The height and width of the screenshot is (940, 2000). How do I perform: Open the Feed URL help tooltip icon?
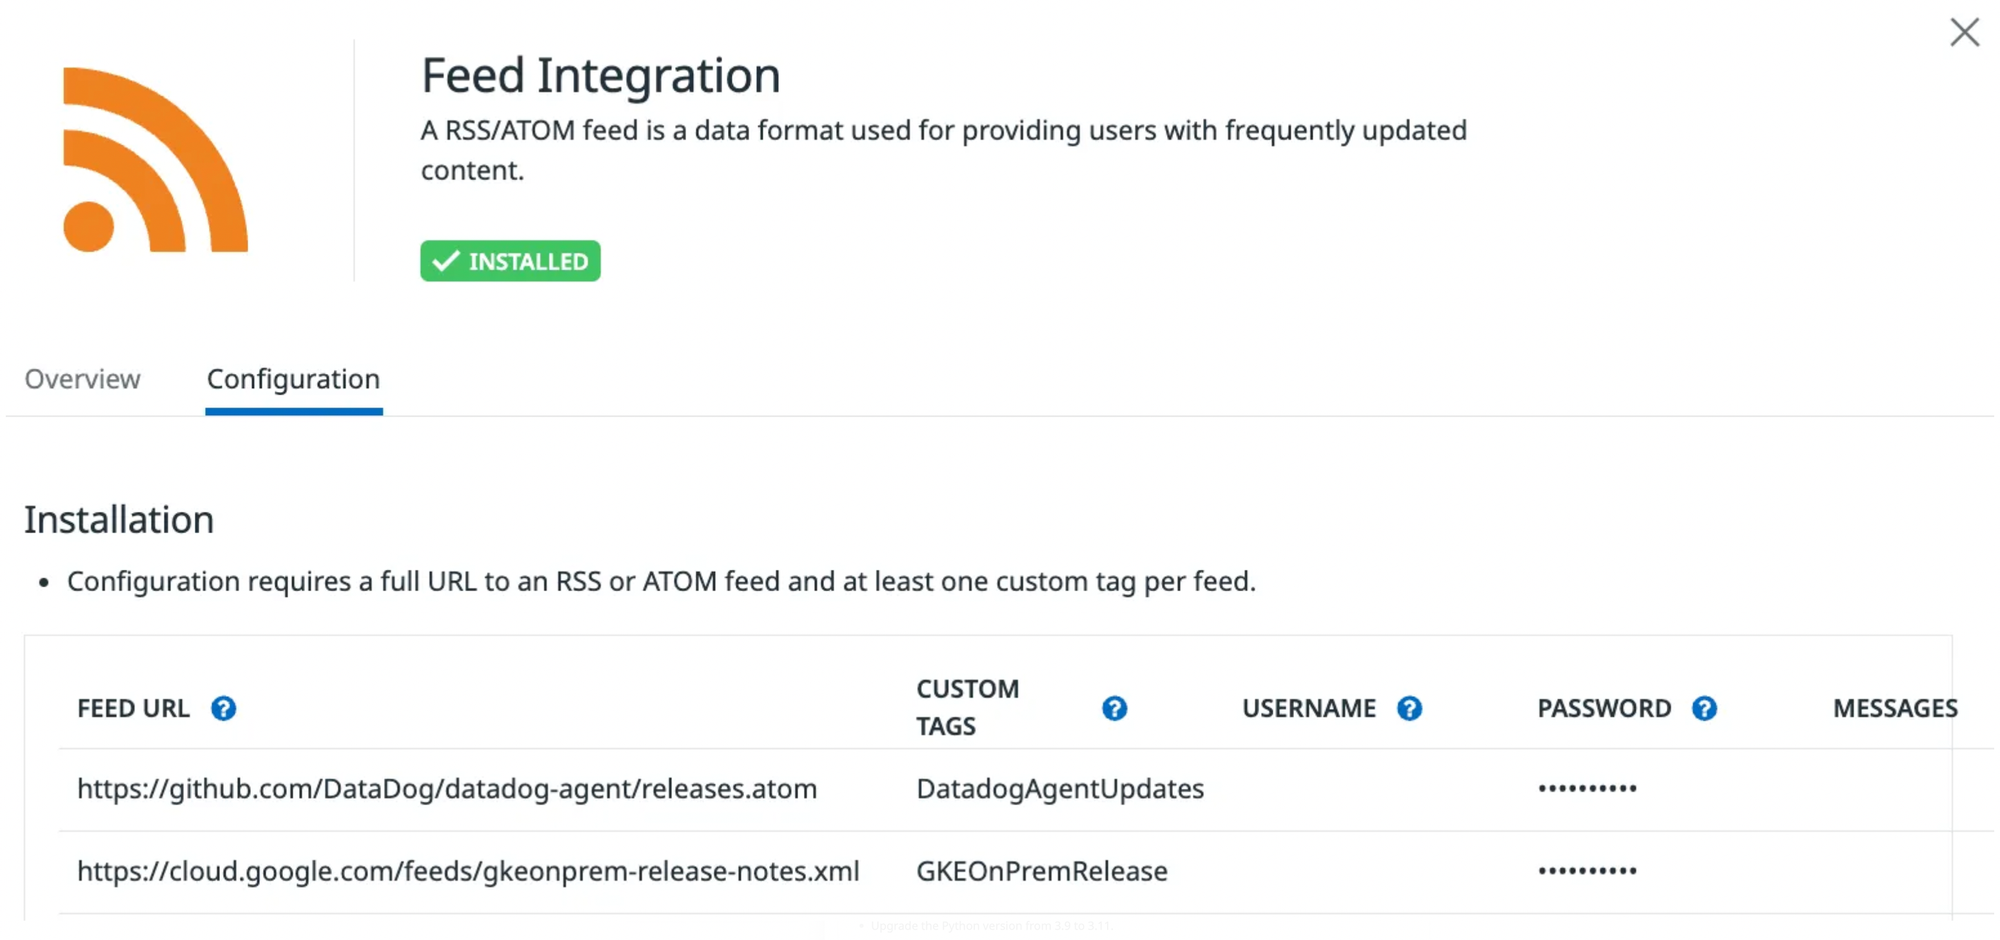(224, 709)
